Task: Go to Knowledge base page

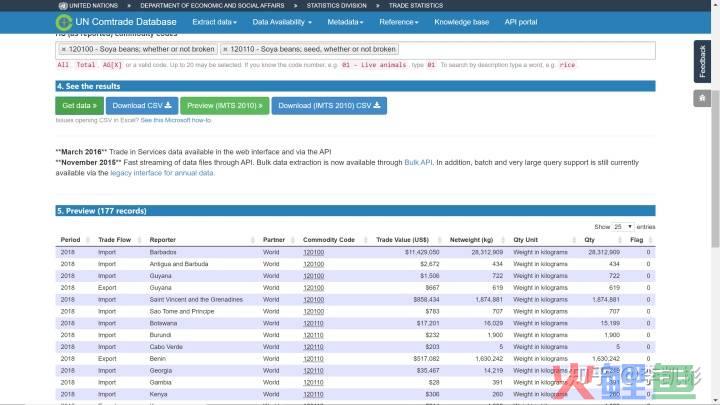Action: click(461, 22)
